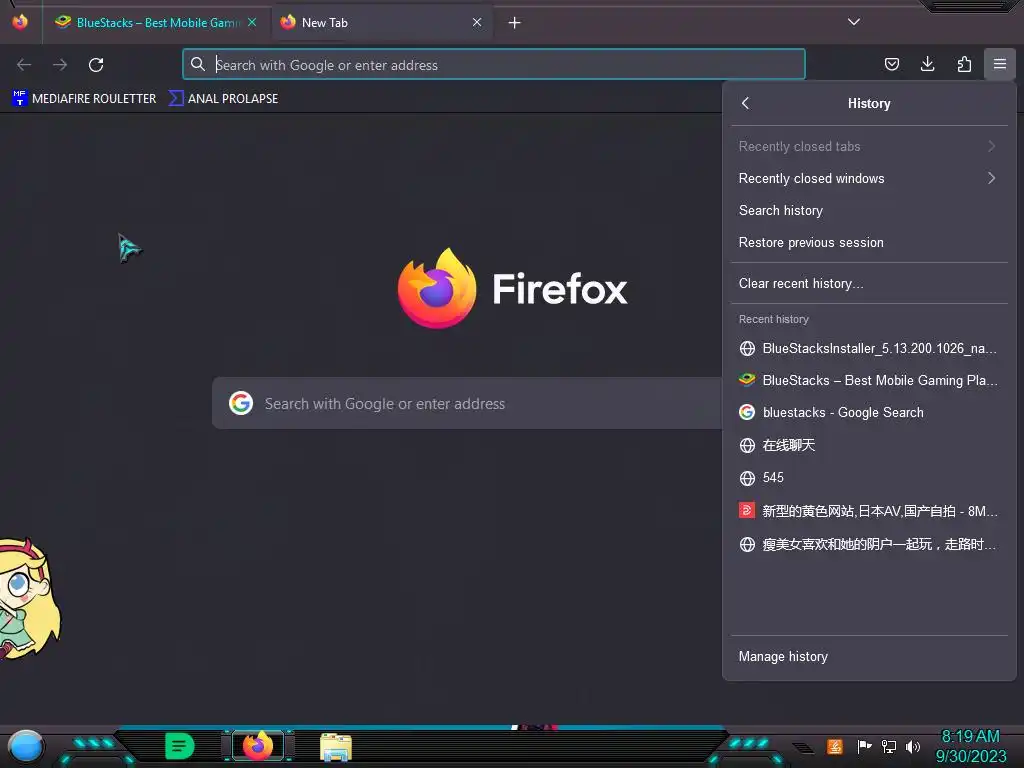Screen dimensions: 1024x768
Task: Click the Google G logo in search box
Action: 241,404
